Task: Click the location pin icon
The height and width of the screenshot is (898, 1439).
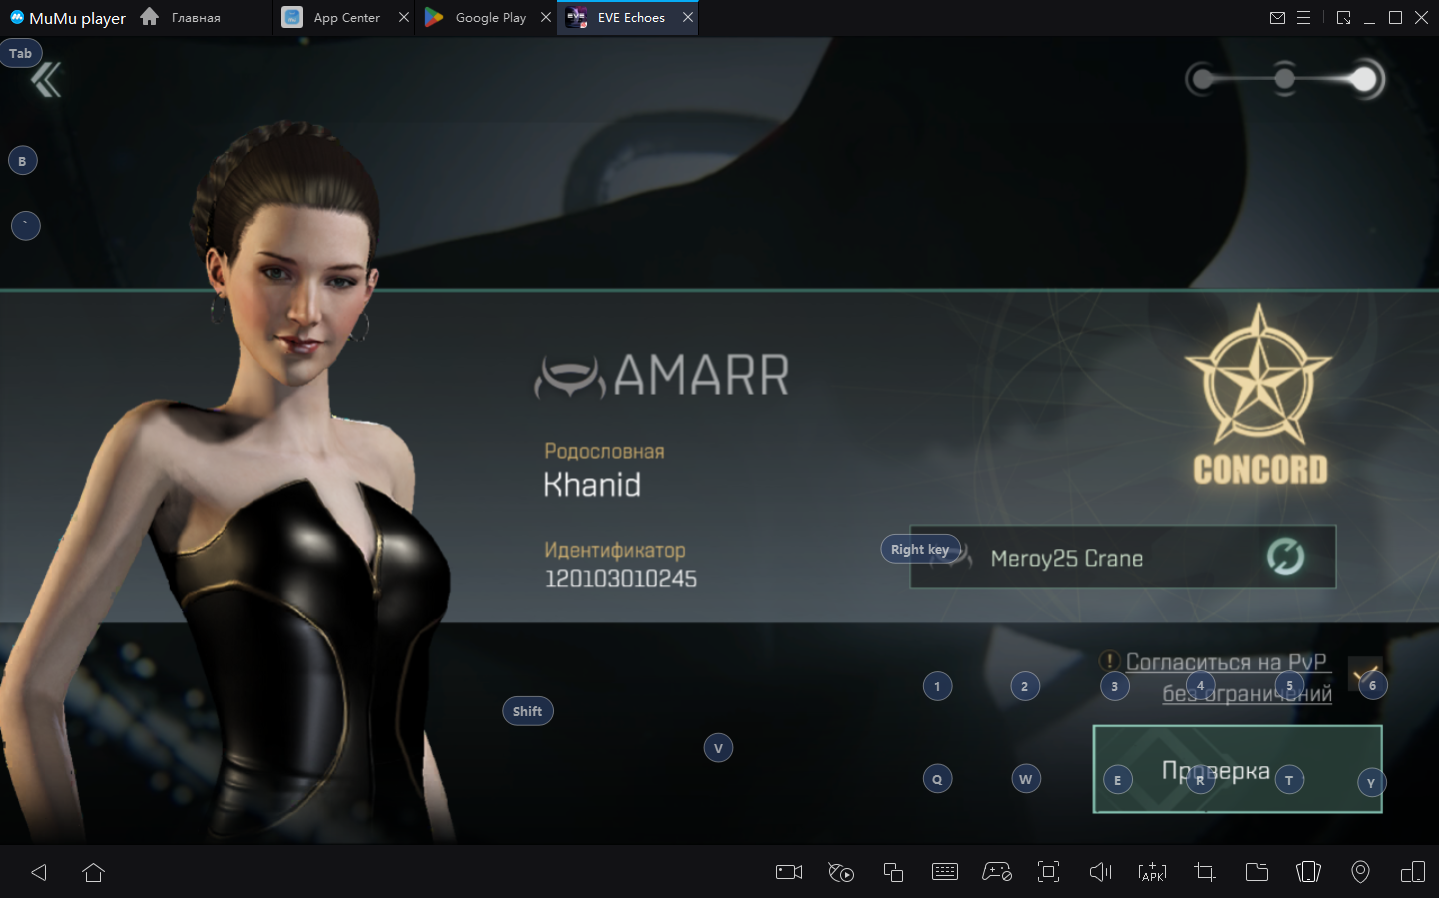Action: [x=1360, y=872]
